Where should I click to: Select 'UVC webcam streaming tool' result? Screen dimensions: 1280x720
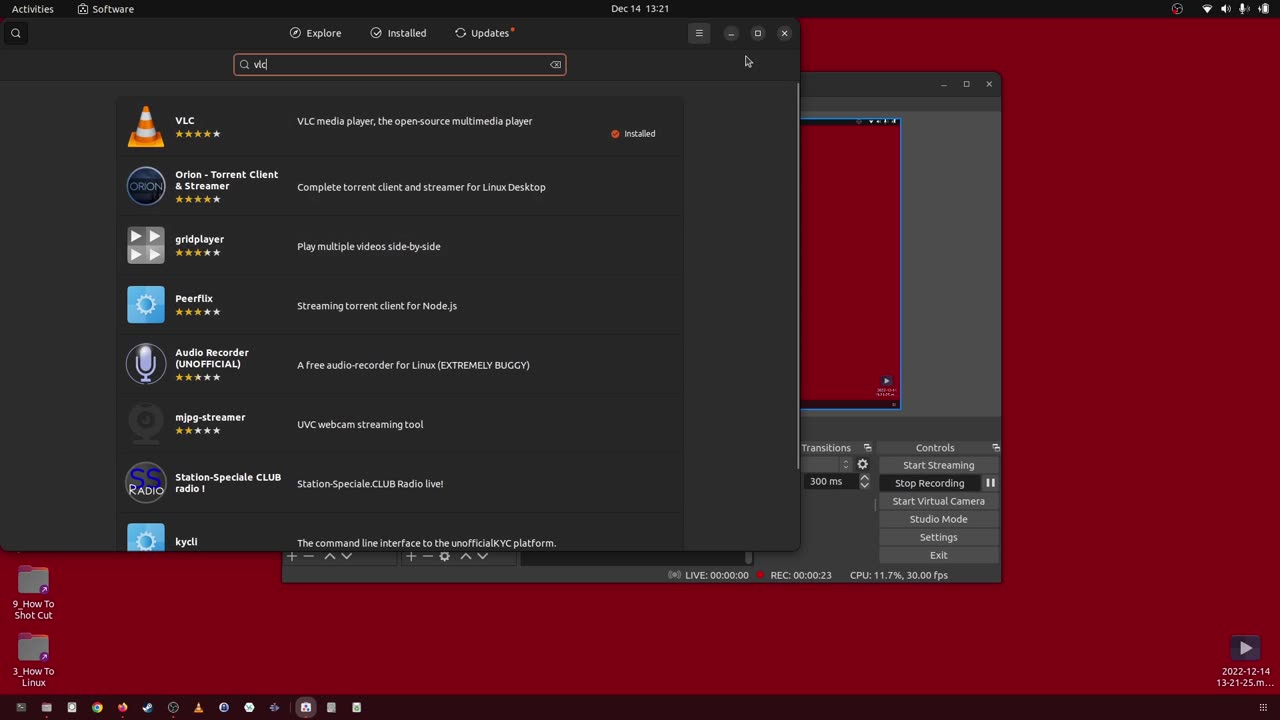click(360, 424)
